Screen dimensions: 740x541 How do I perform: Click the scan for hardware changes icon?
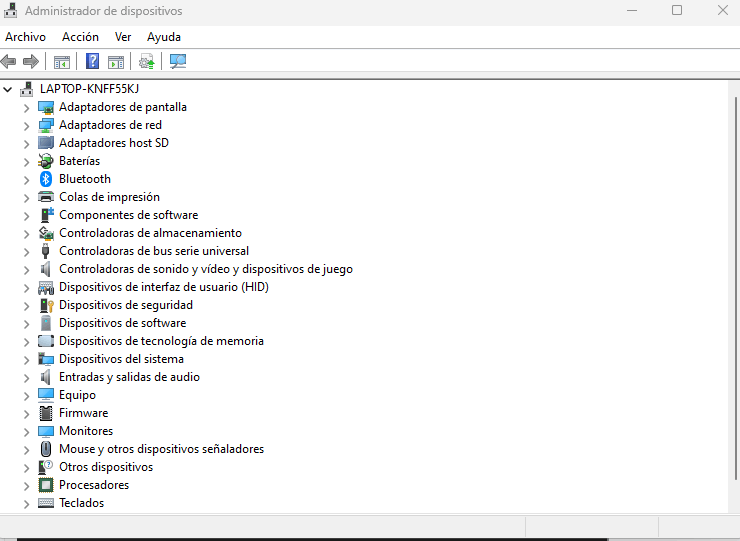point(178,61)
